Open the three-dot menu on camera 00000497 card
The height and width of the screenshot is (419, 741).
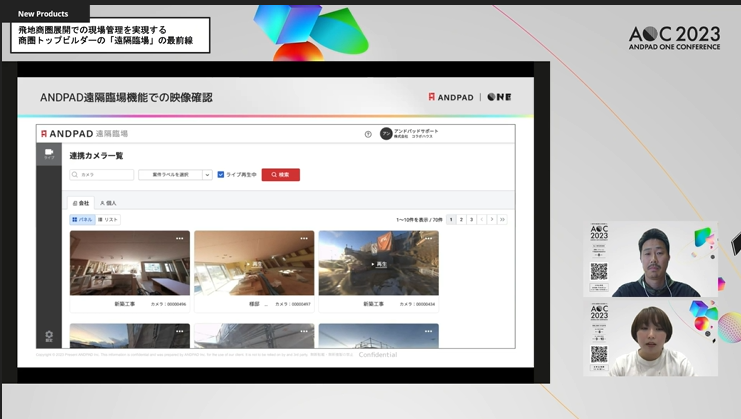coord(304,239)
